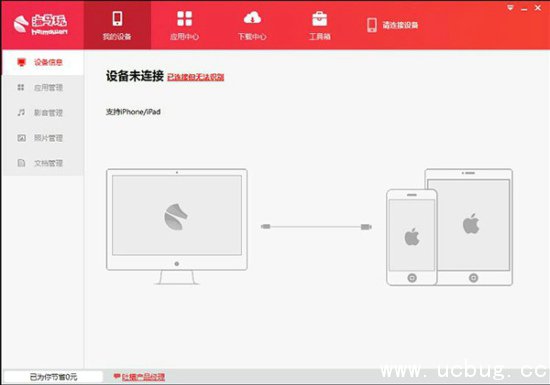Click the 支持iPhone/iPad text
550x385 pixels.
pyautogui.click(x=133, y=112)
